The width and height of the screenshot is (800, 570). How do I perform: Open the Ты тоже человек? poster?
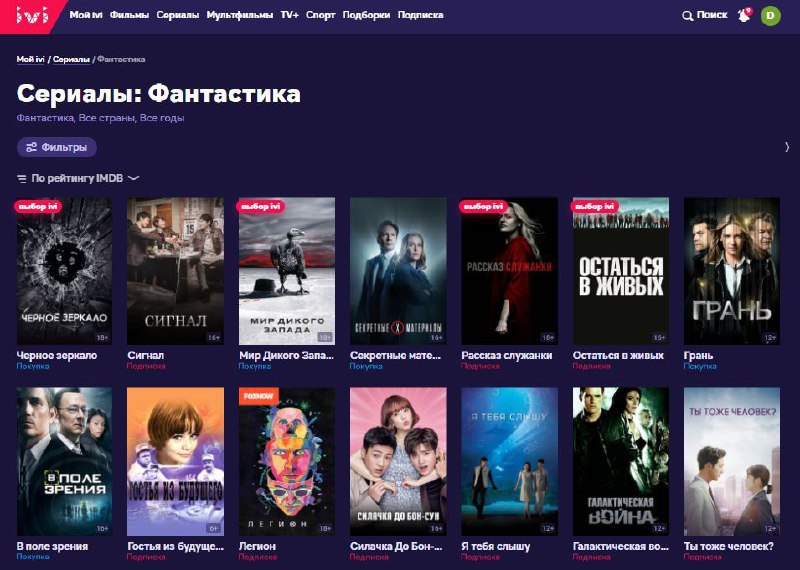click(x=732, y=461)
